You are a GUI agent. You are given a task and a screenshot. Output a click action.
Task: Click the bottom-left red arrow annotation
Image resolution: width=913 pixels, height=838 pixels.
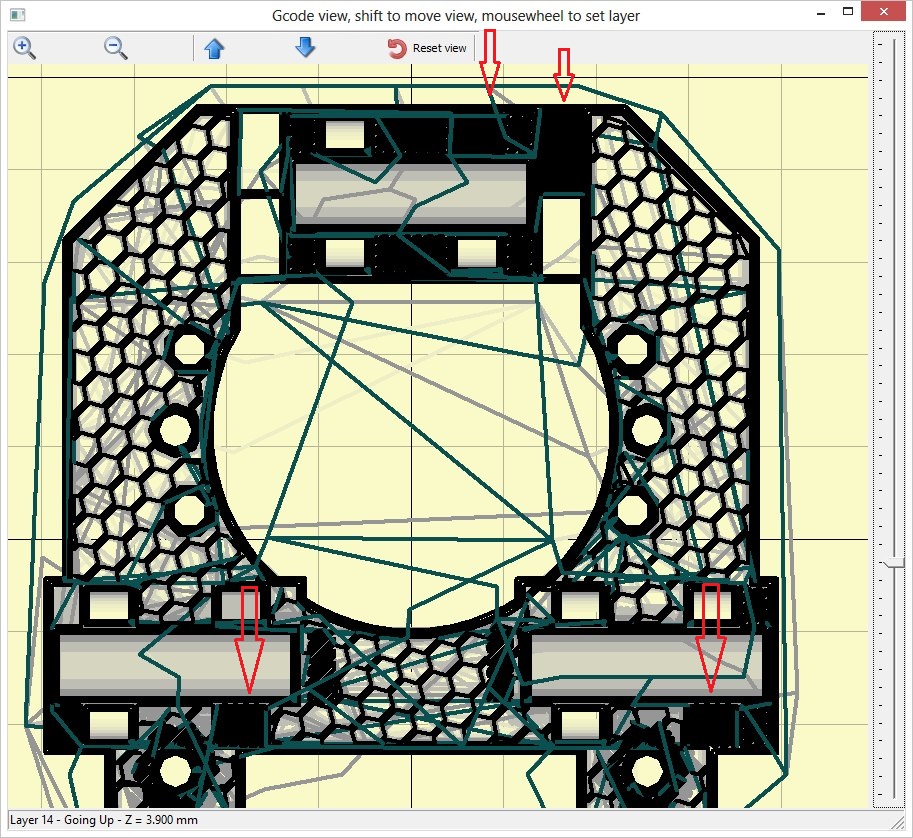(250, 638)
